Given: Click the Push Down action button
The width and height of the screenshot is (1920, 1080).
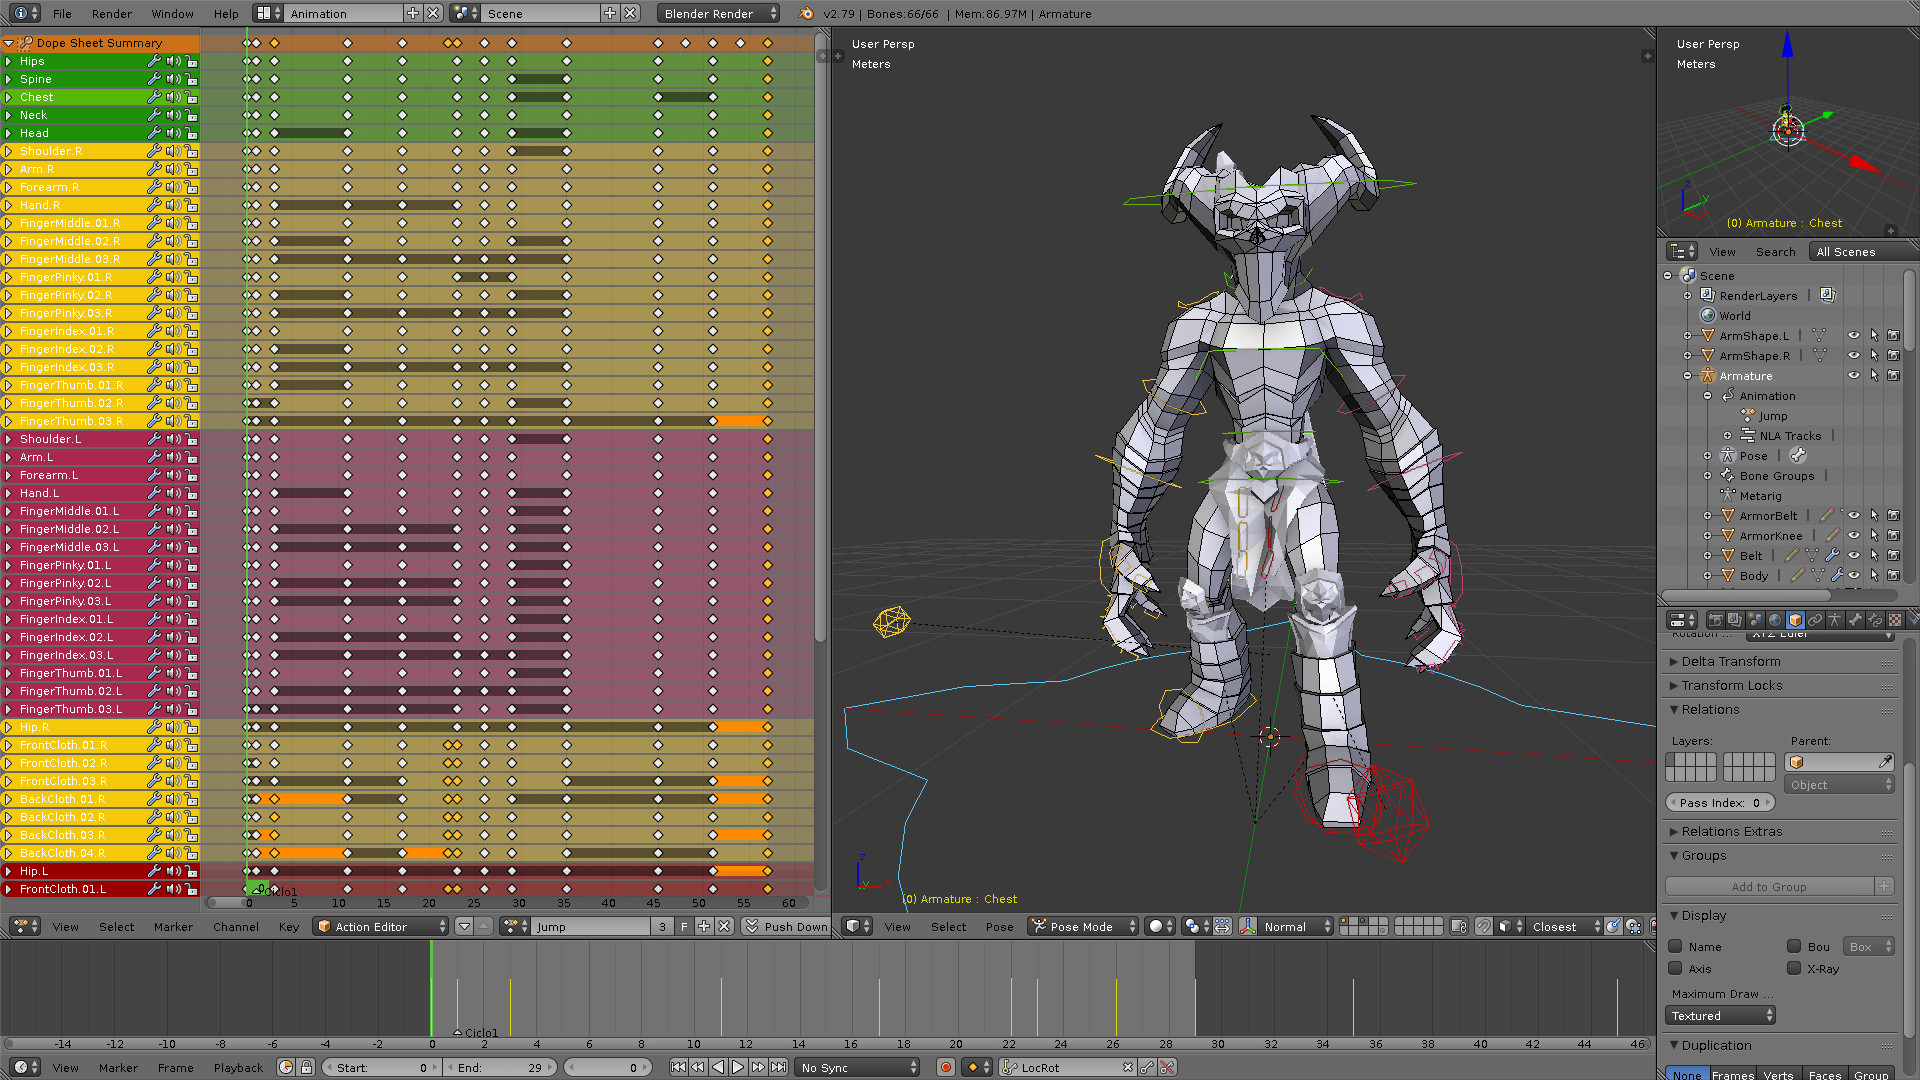Looking at the screenshot, I should (786, 927).
